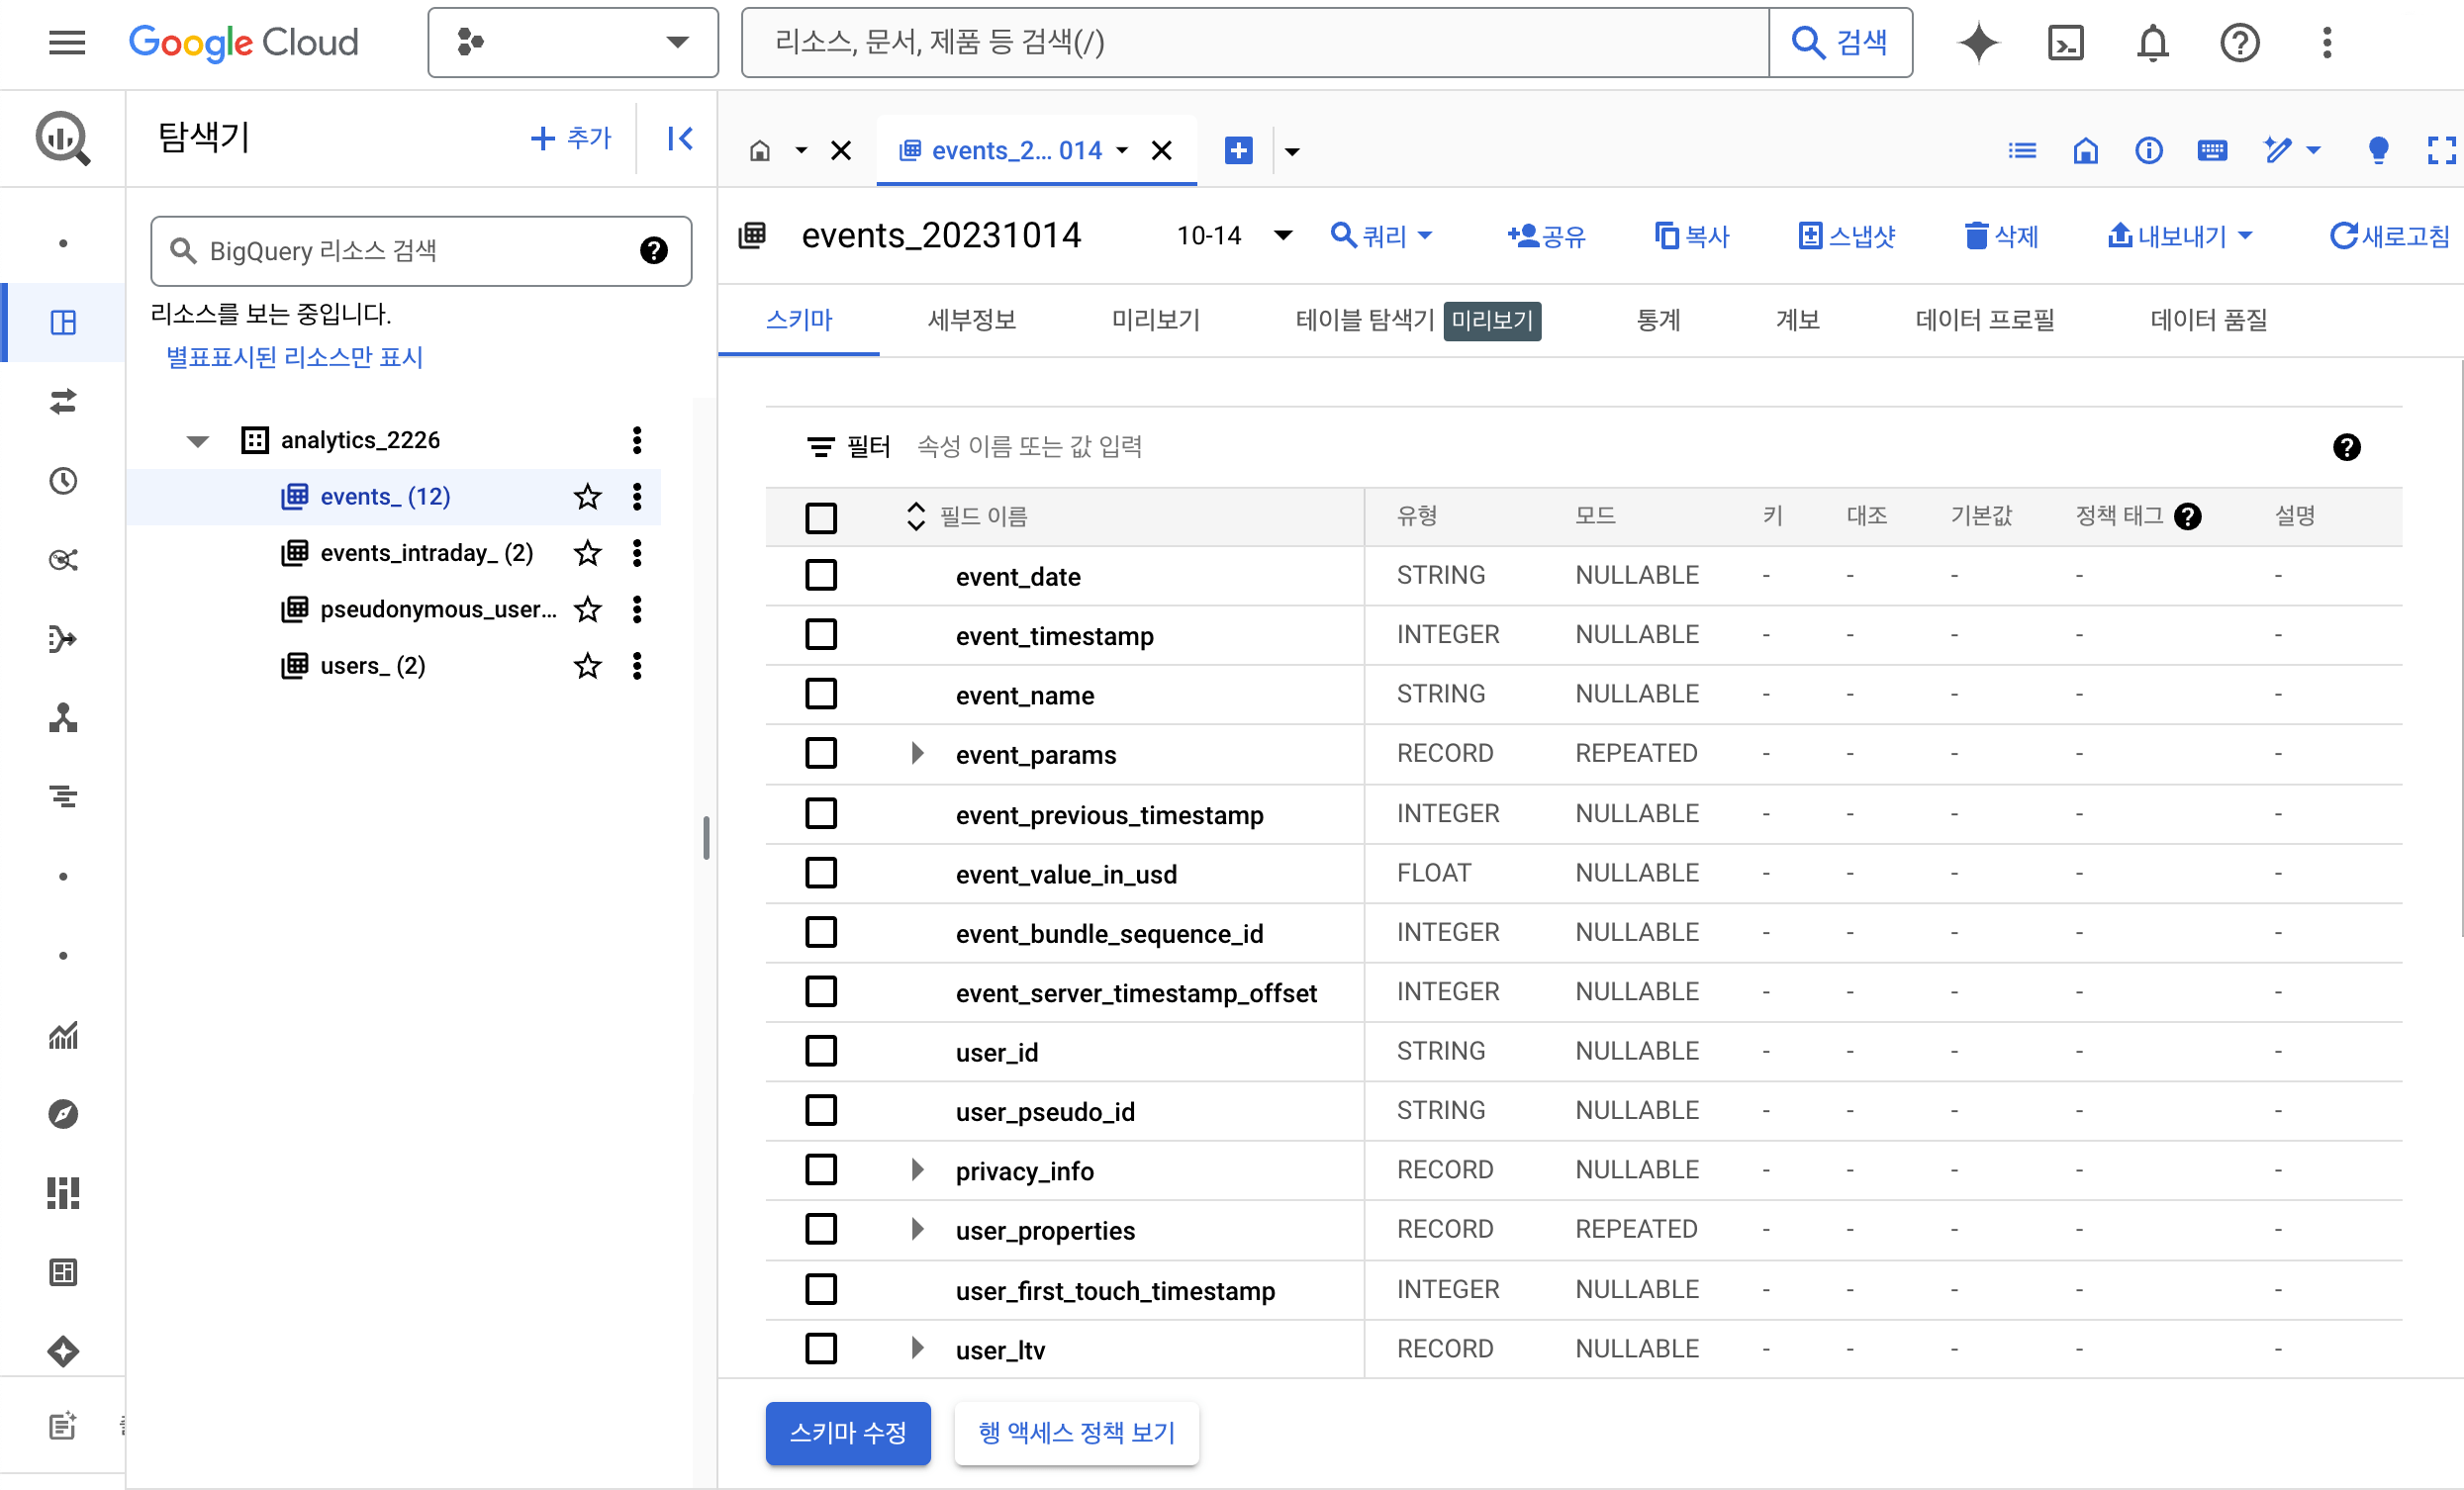Click the 삭제 delete button
The width and height of the screenshot is (2464, 1490).
pyautogui.click(x=2001, y=236)
